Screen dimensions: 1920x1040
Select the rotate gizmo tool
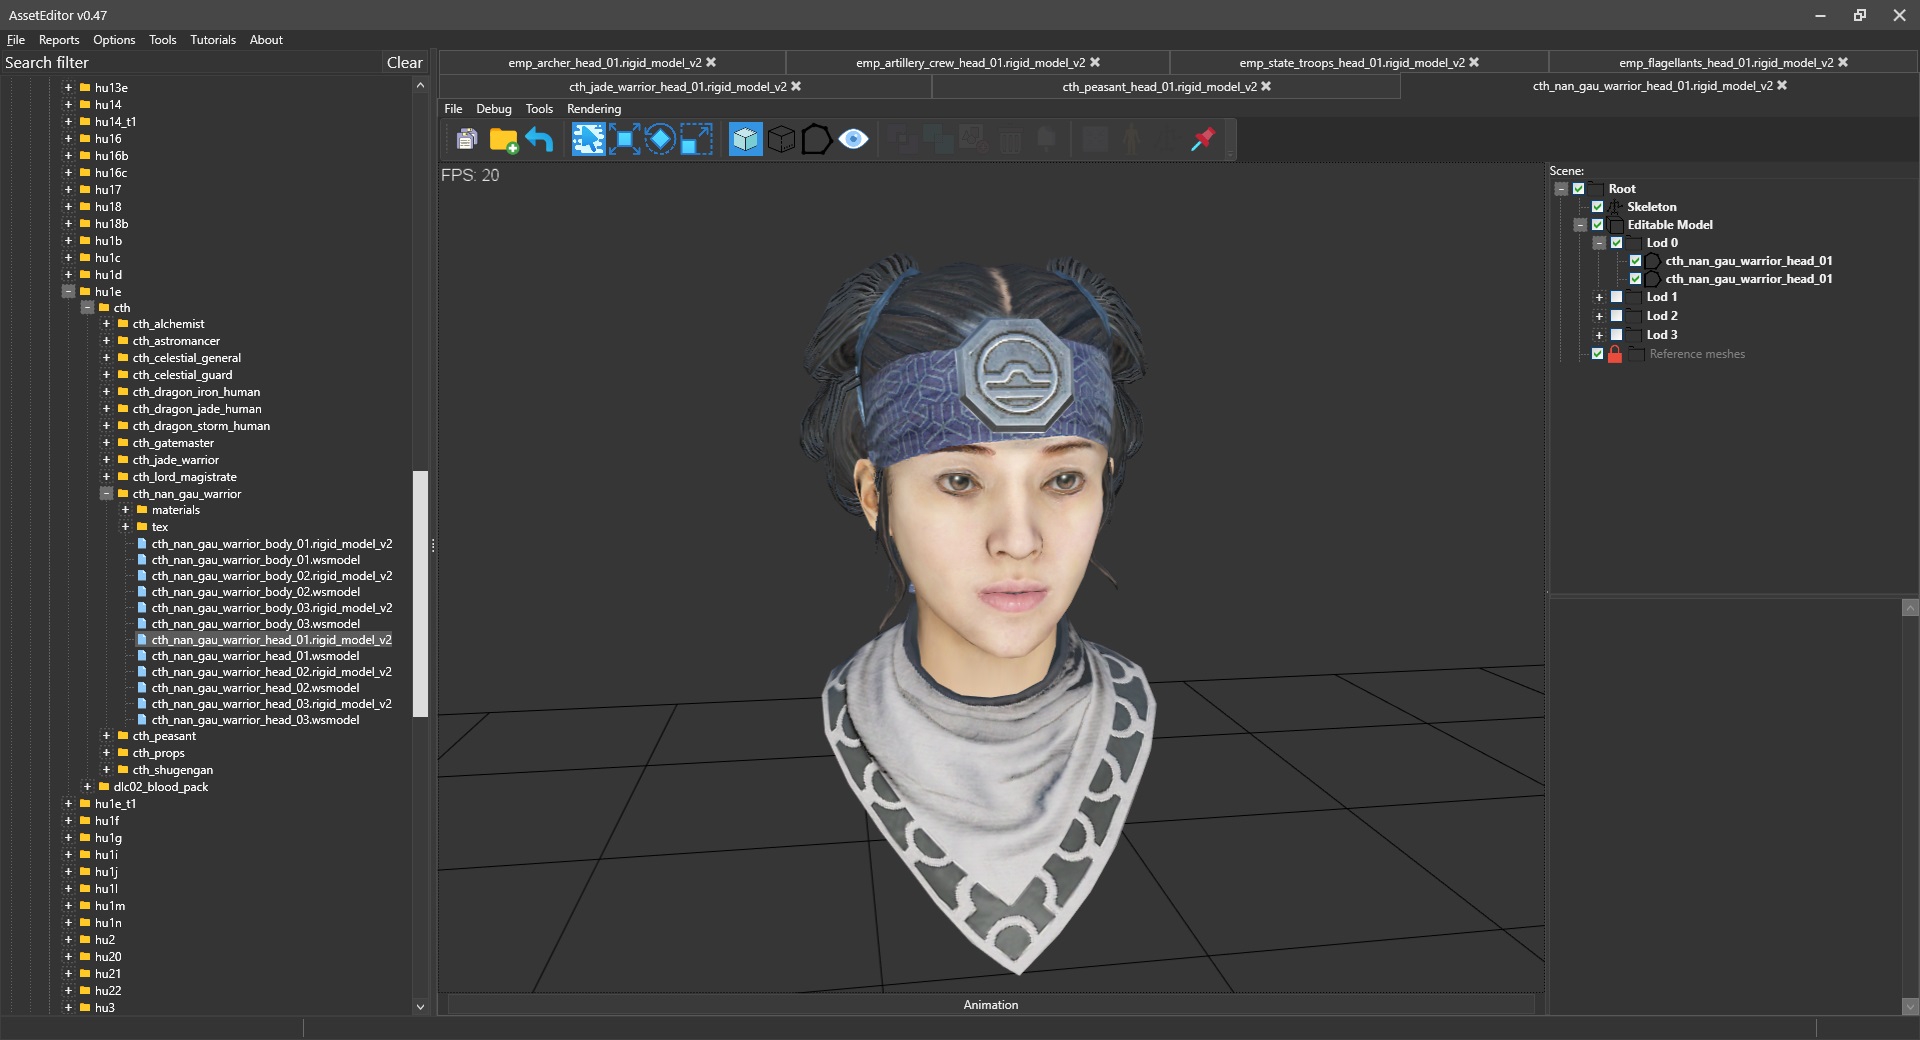pos(660,140)
